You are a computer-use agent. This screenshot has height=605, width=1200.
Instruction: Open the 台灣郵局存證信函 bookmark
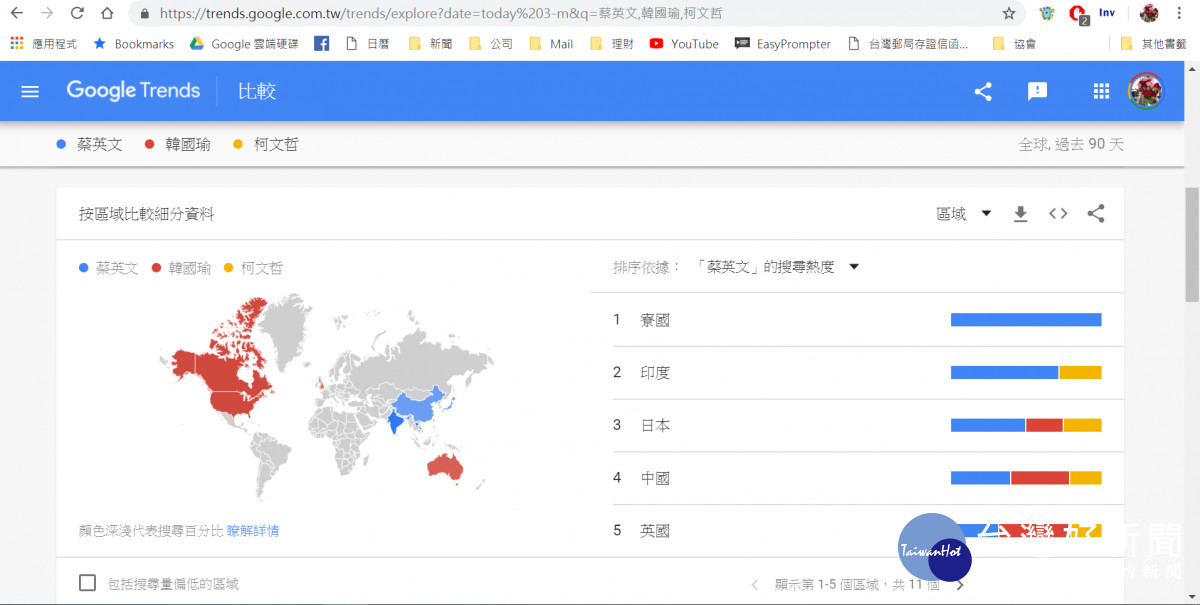pyautogui.click(x=908, y=44)
